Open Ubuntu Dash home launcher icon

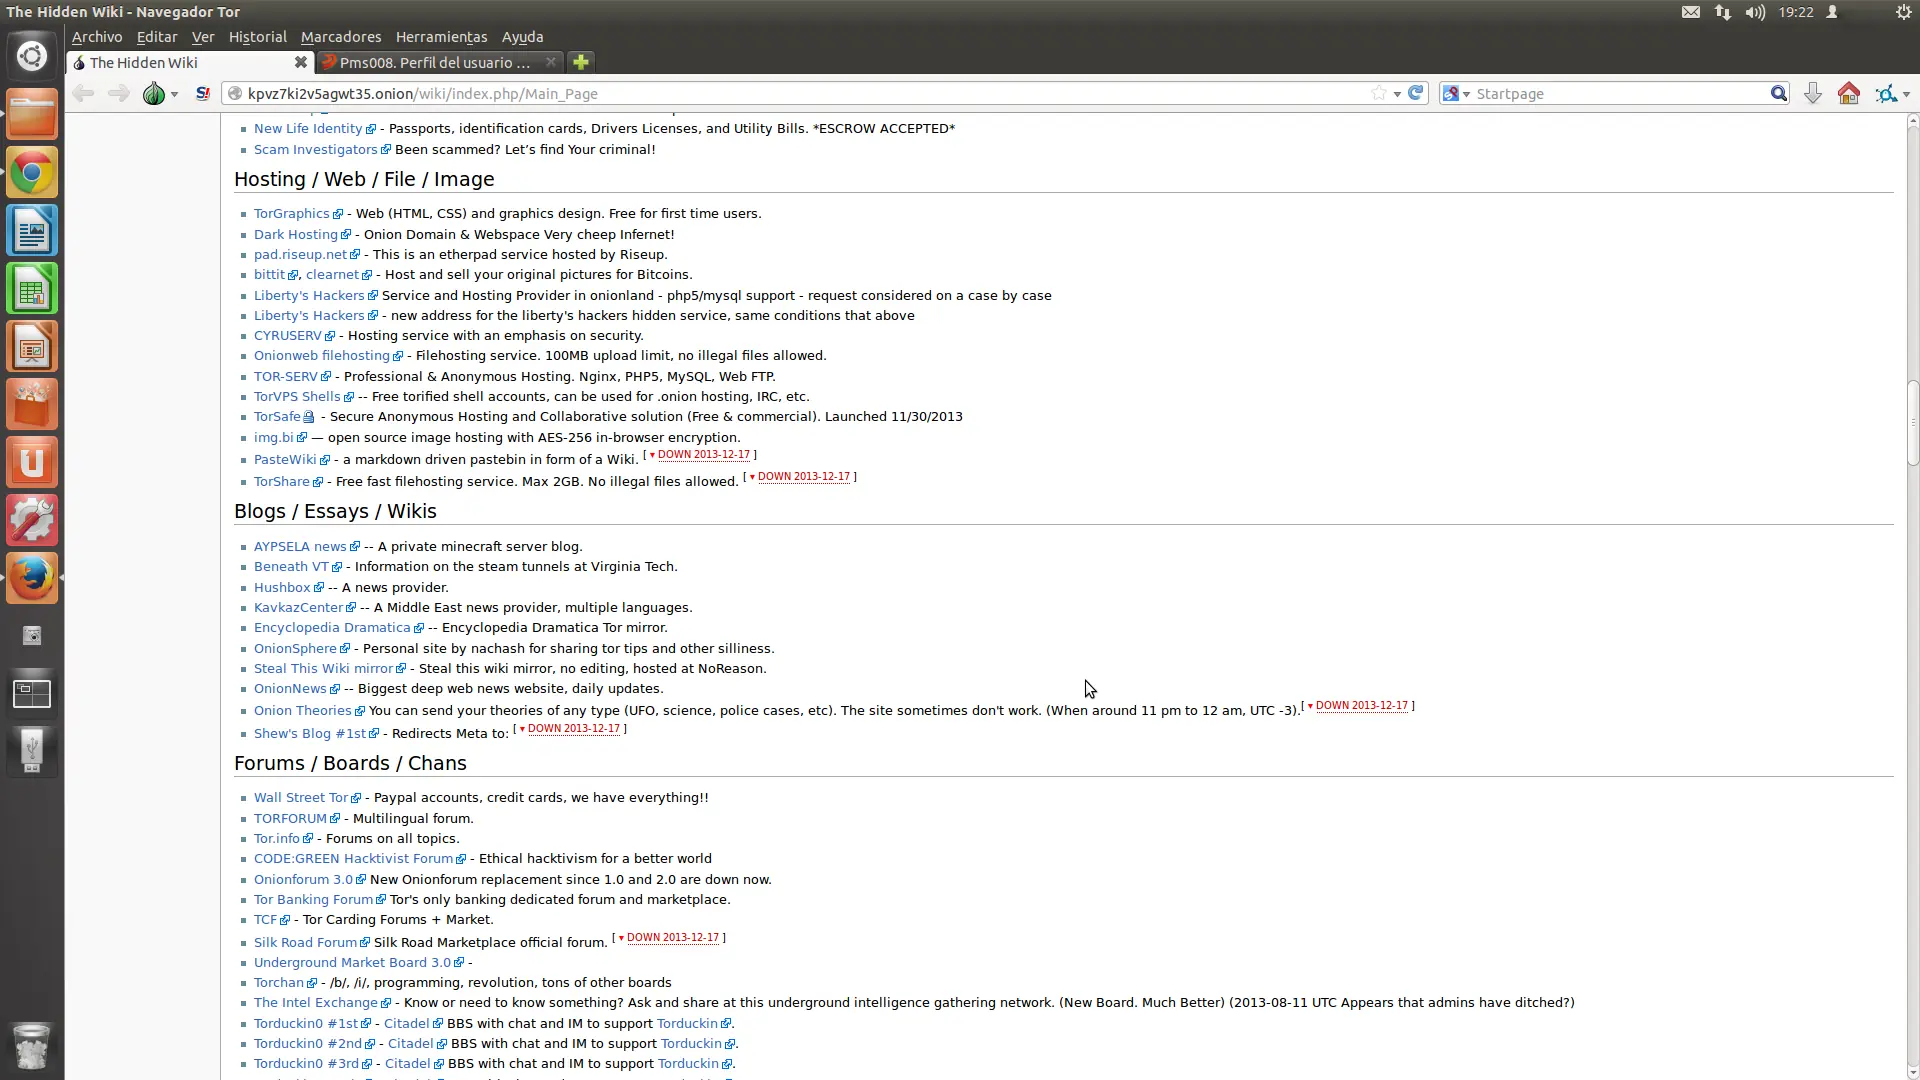tap(32, 56)
